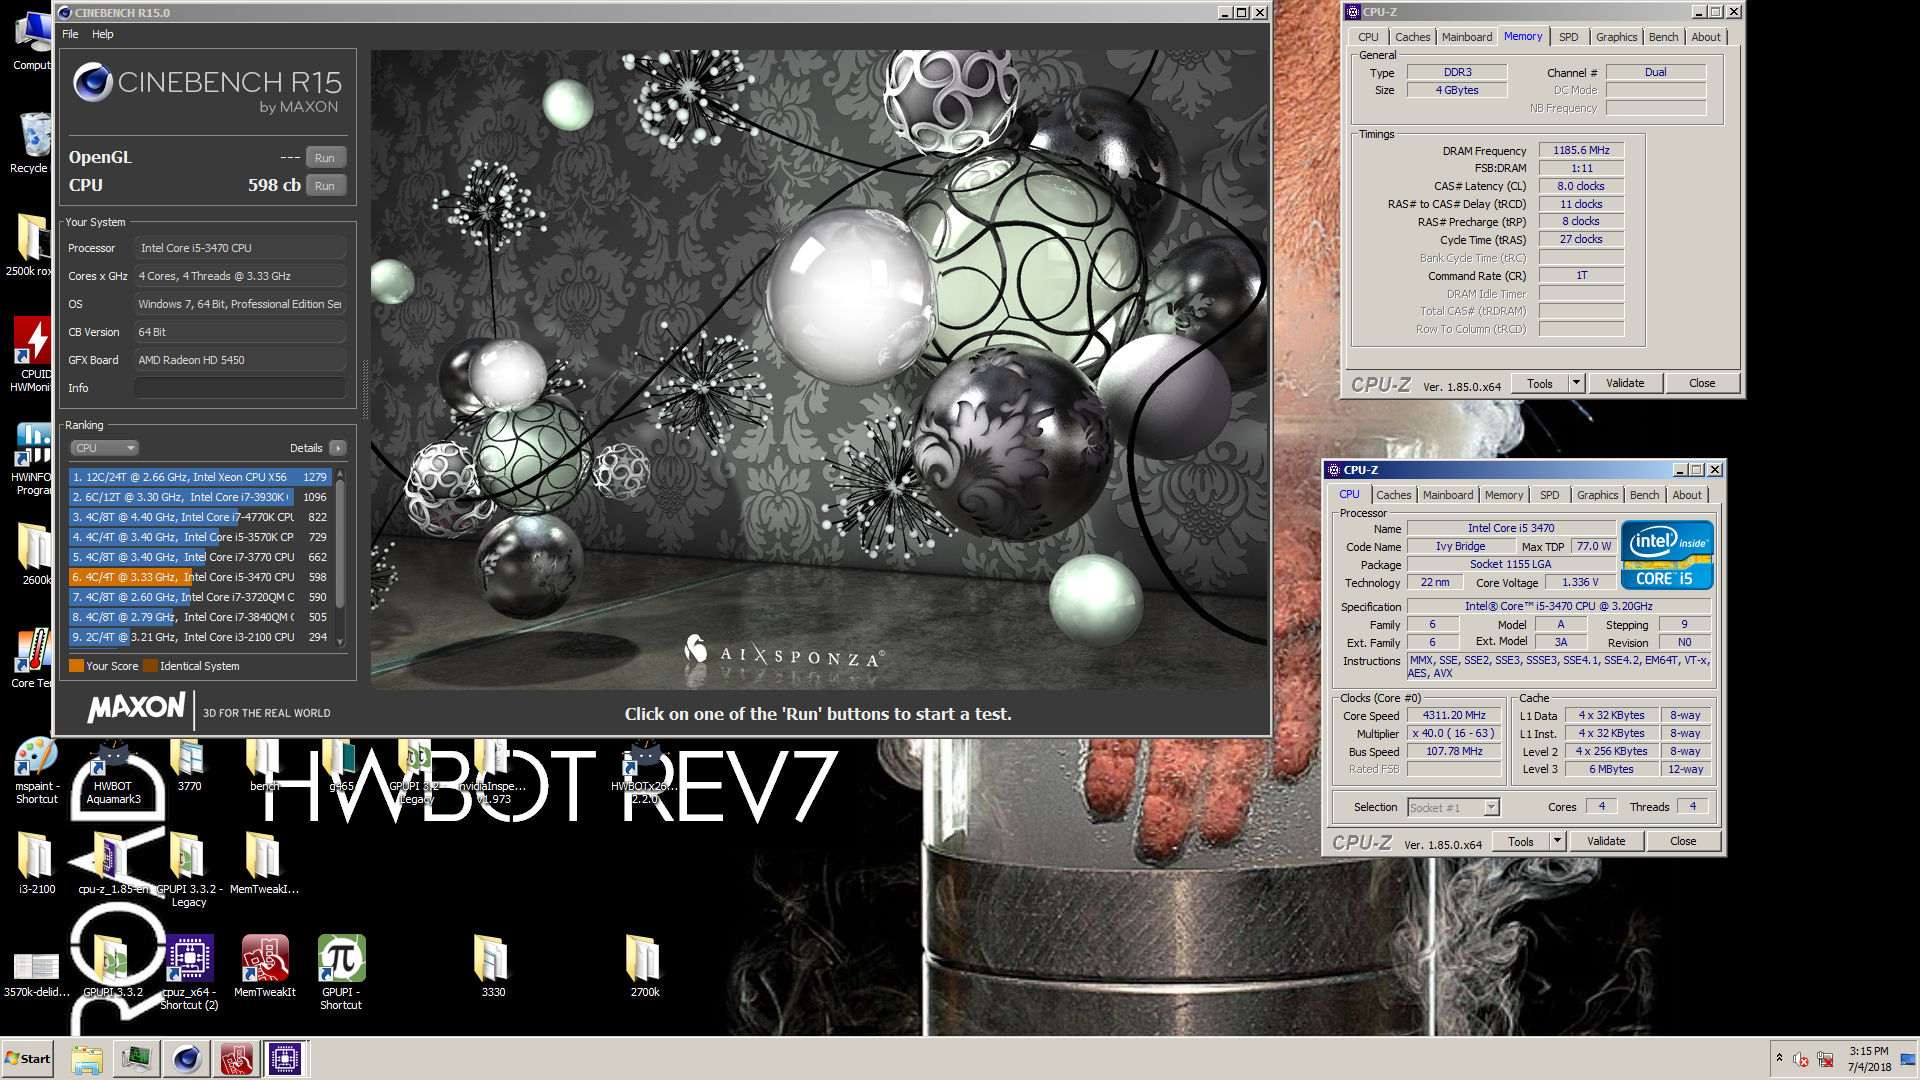Viewport: 1920px width, 1080px height.
Task: Click the scroll down arrow in ranking list
Action: point(340,642)
